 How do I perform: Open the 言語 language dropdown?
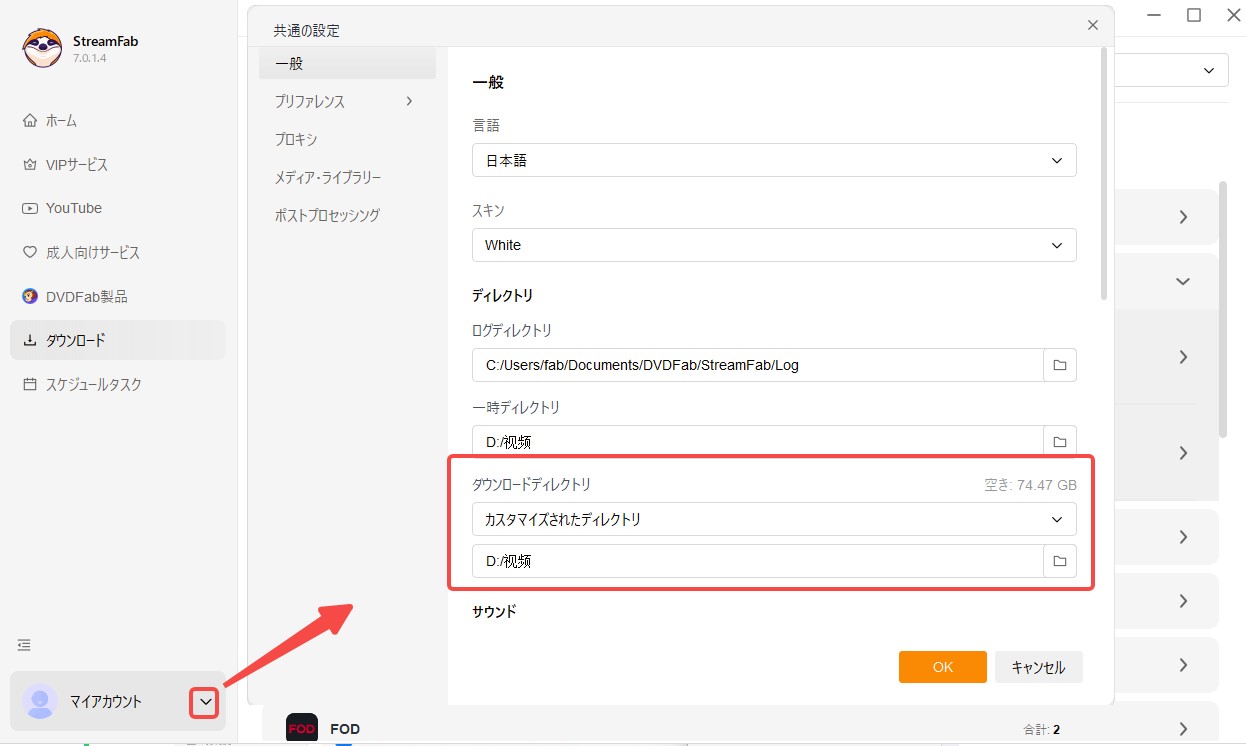773,160
